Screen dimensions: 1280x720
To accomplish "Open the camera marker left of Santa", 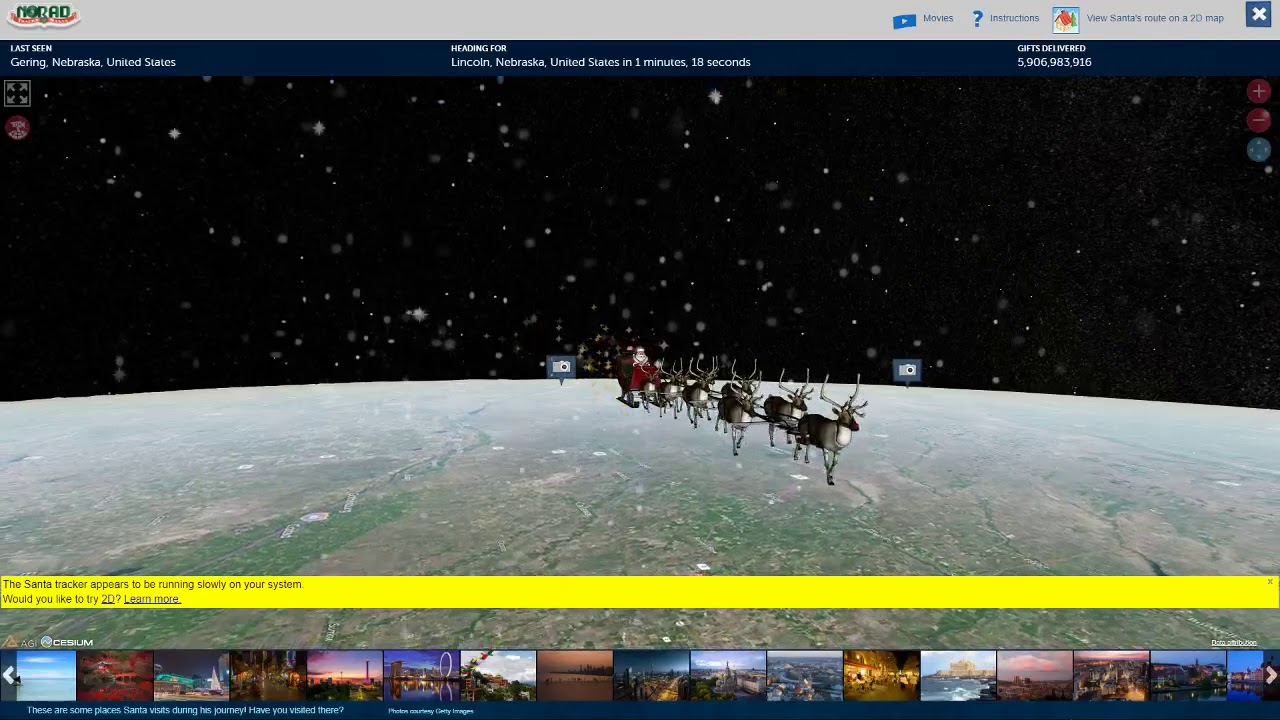I will coord(561,368).
